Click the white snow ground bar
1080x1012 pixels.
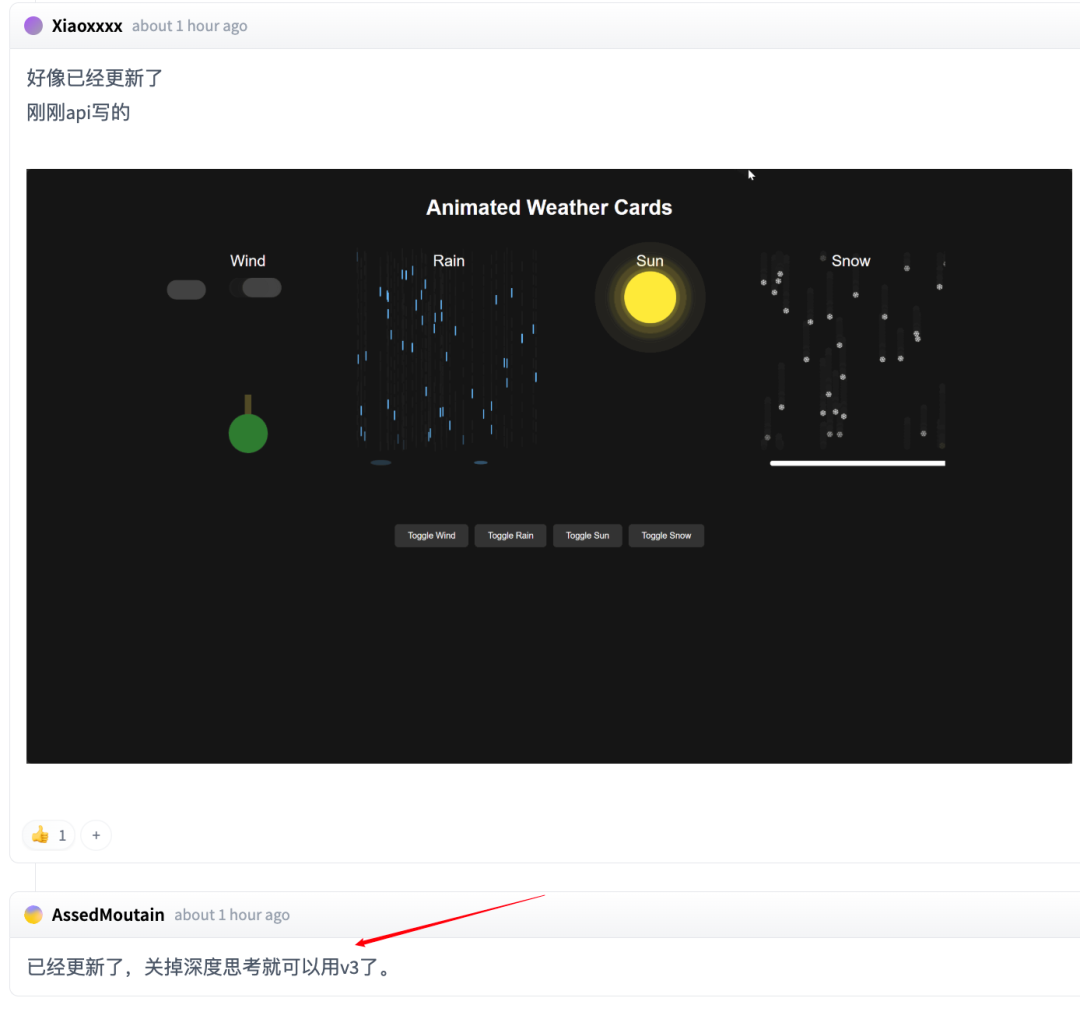(x=858, y=463)
